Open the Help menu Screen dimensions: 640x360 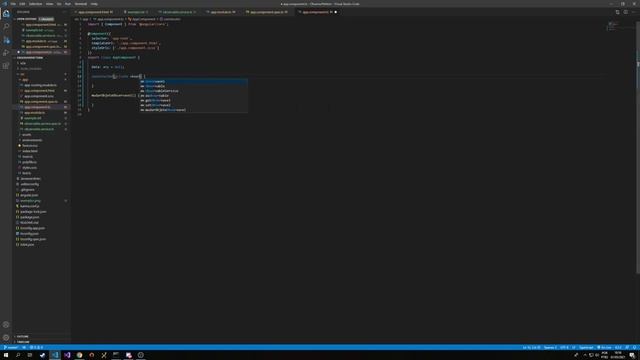[94, 4]
